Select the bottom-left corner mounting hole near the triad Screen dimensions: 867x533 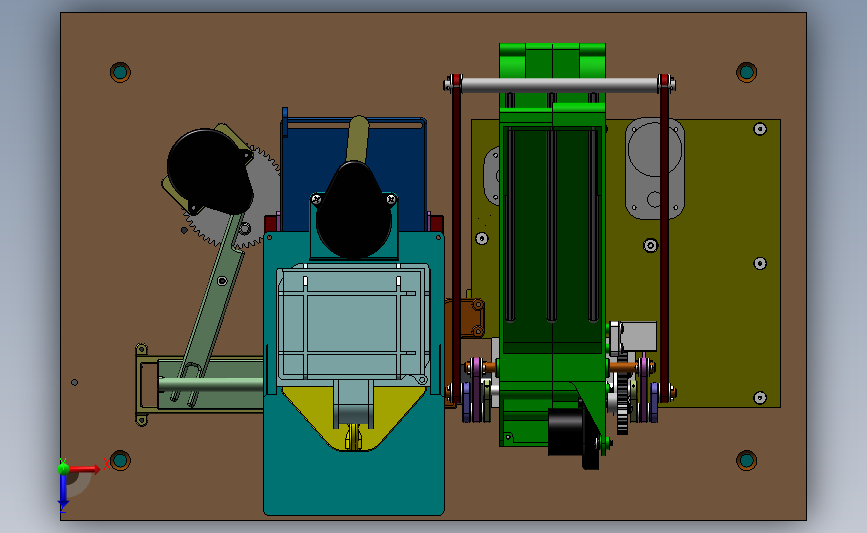(x=120, y=460)
